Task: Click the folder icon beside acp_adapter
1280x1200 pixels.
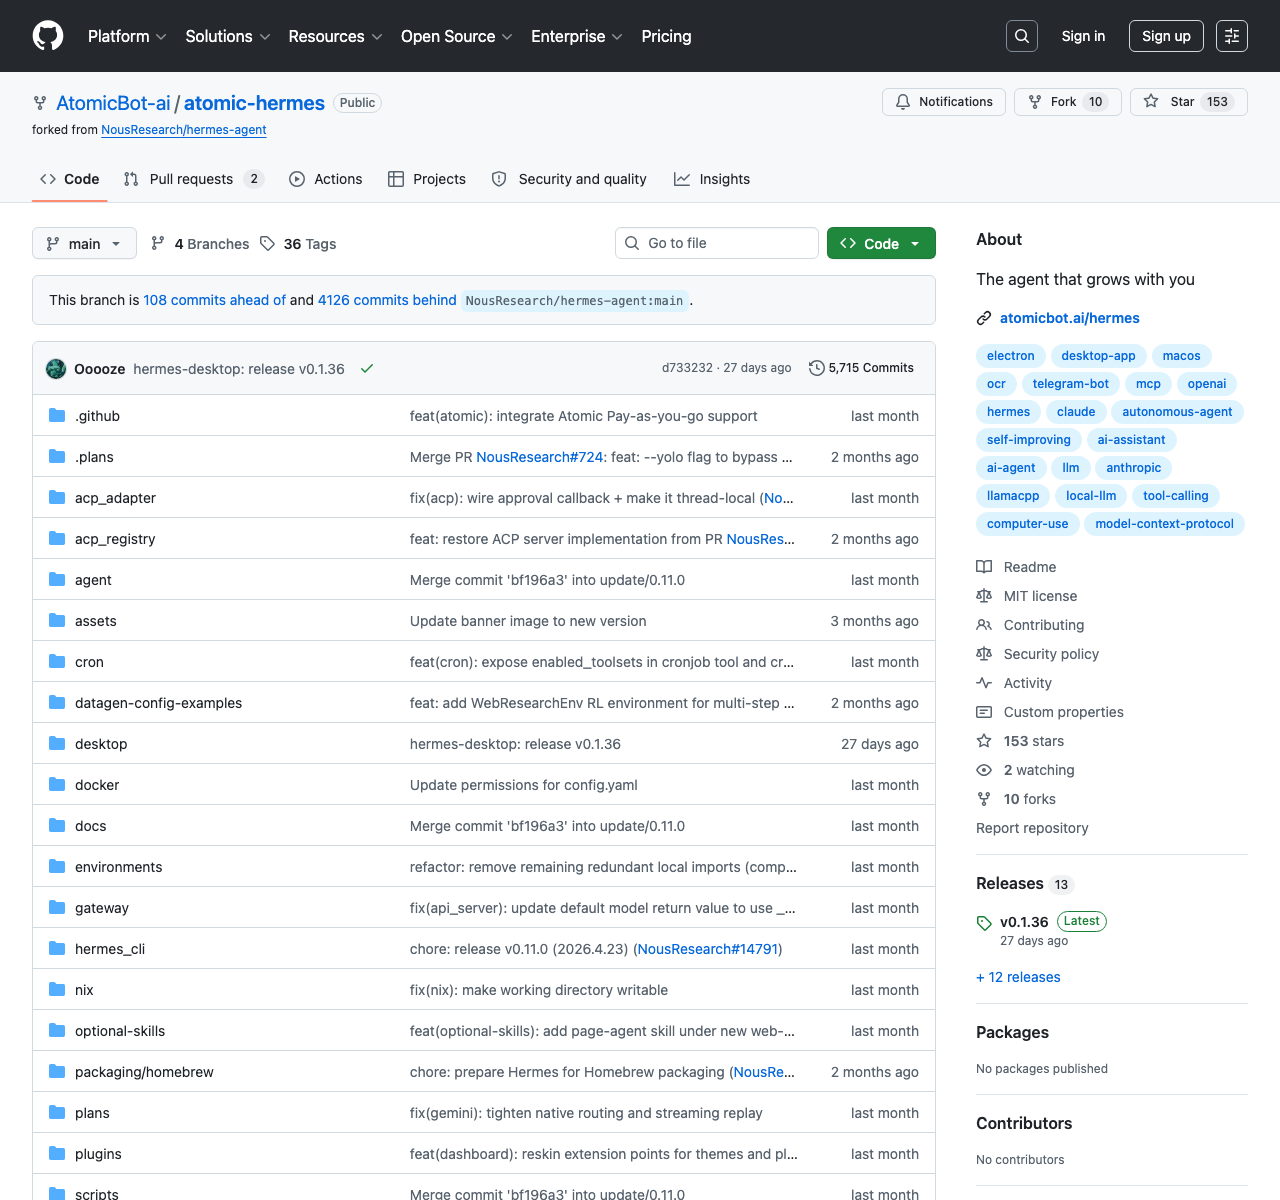Action: 57,498
